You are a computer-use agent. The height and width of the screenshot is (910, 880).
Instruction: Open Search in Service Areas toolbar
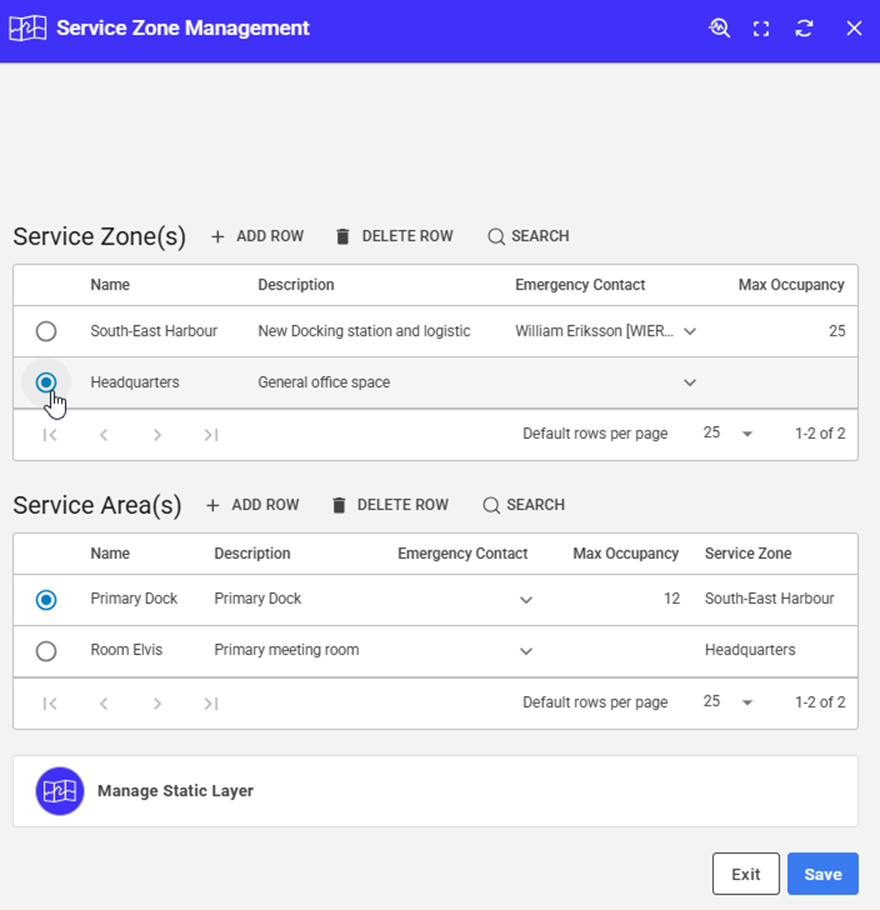(x=524, y=505)
